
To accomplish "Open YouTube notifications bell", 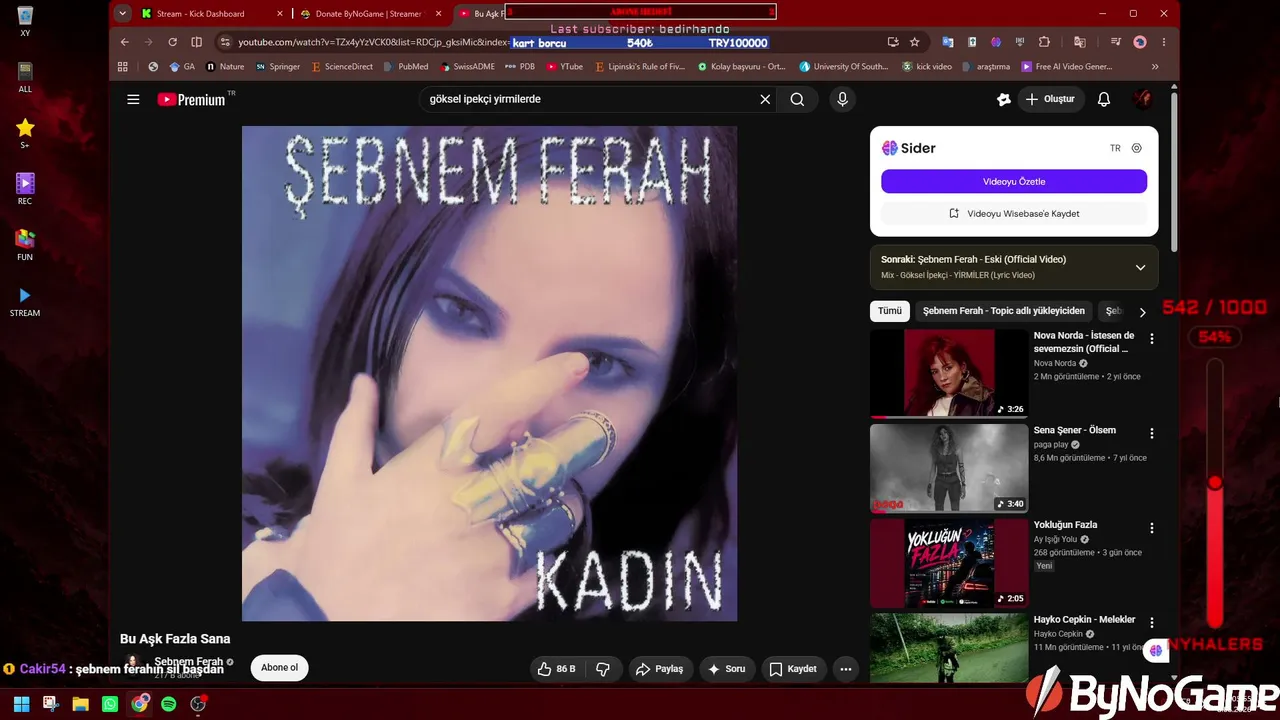I will pos(1104,99).
